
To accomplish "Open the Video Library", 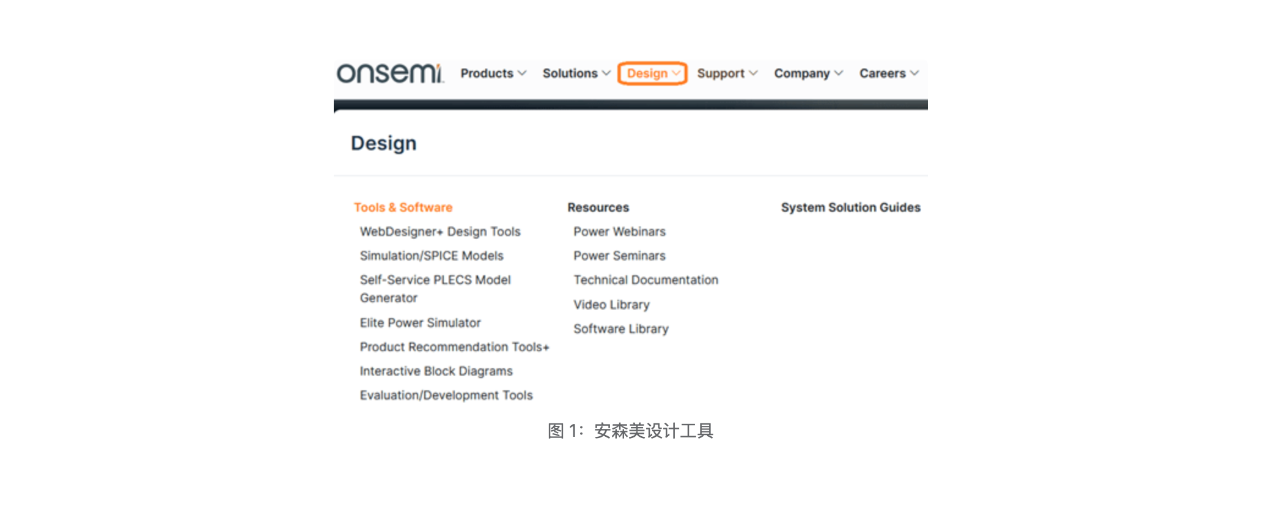I will click(611, 305).
